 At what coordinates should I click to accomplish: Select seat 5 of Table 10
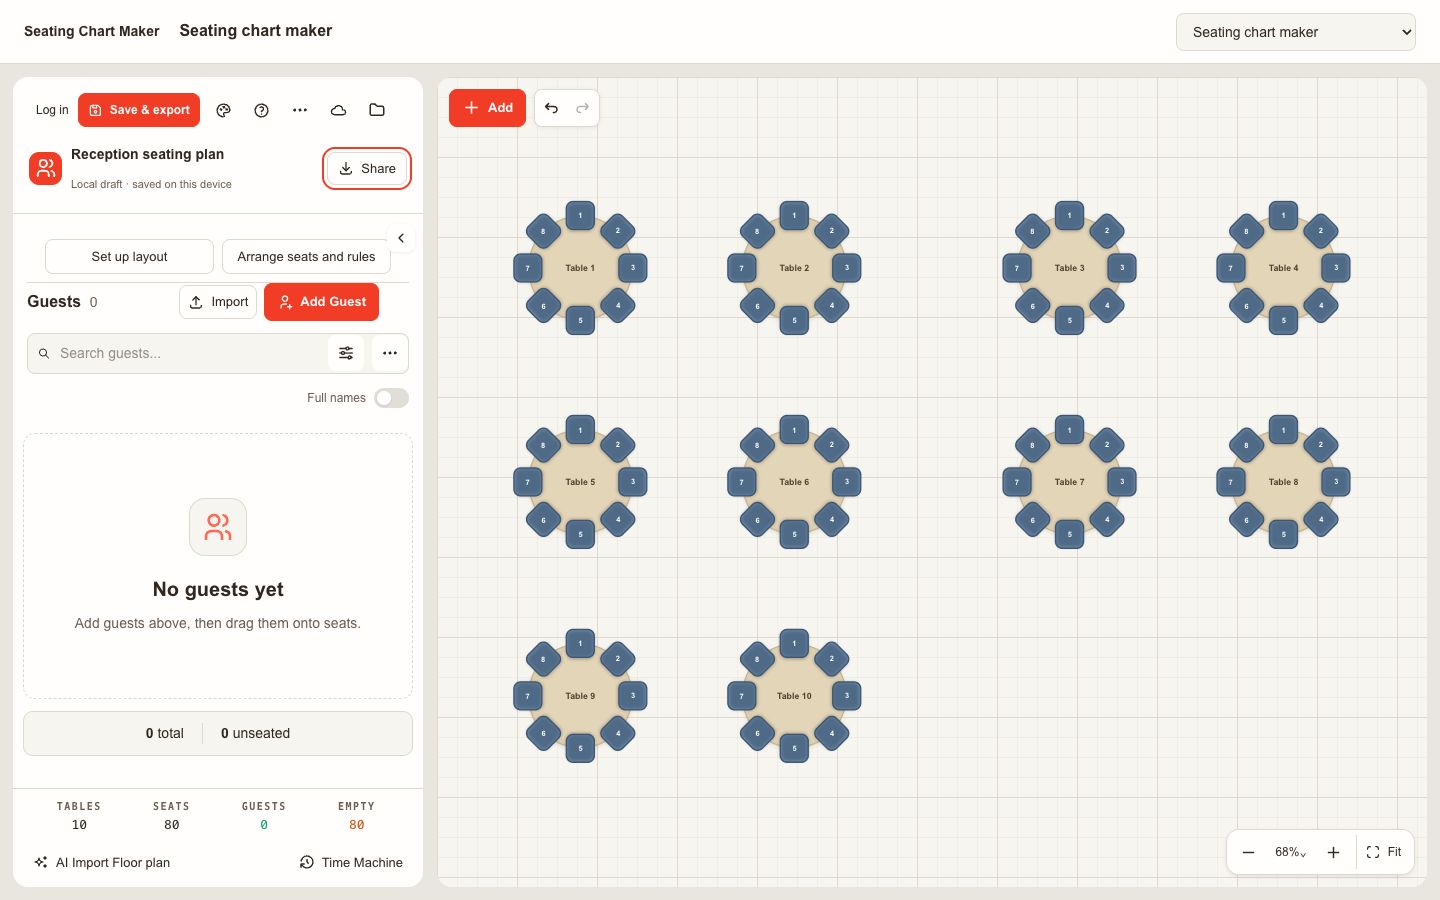794,748
